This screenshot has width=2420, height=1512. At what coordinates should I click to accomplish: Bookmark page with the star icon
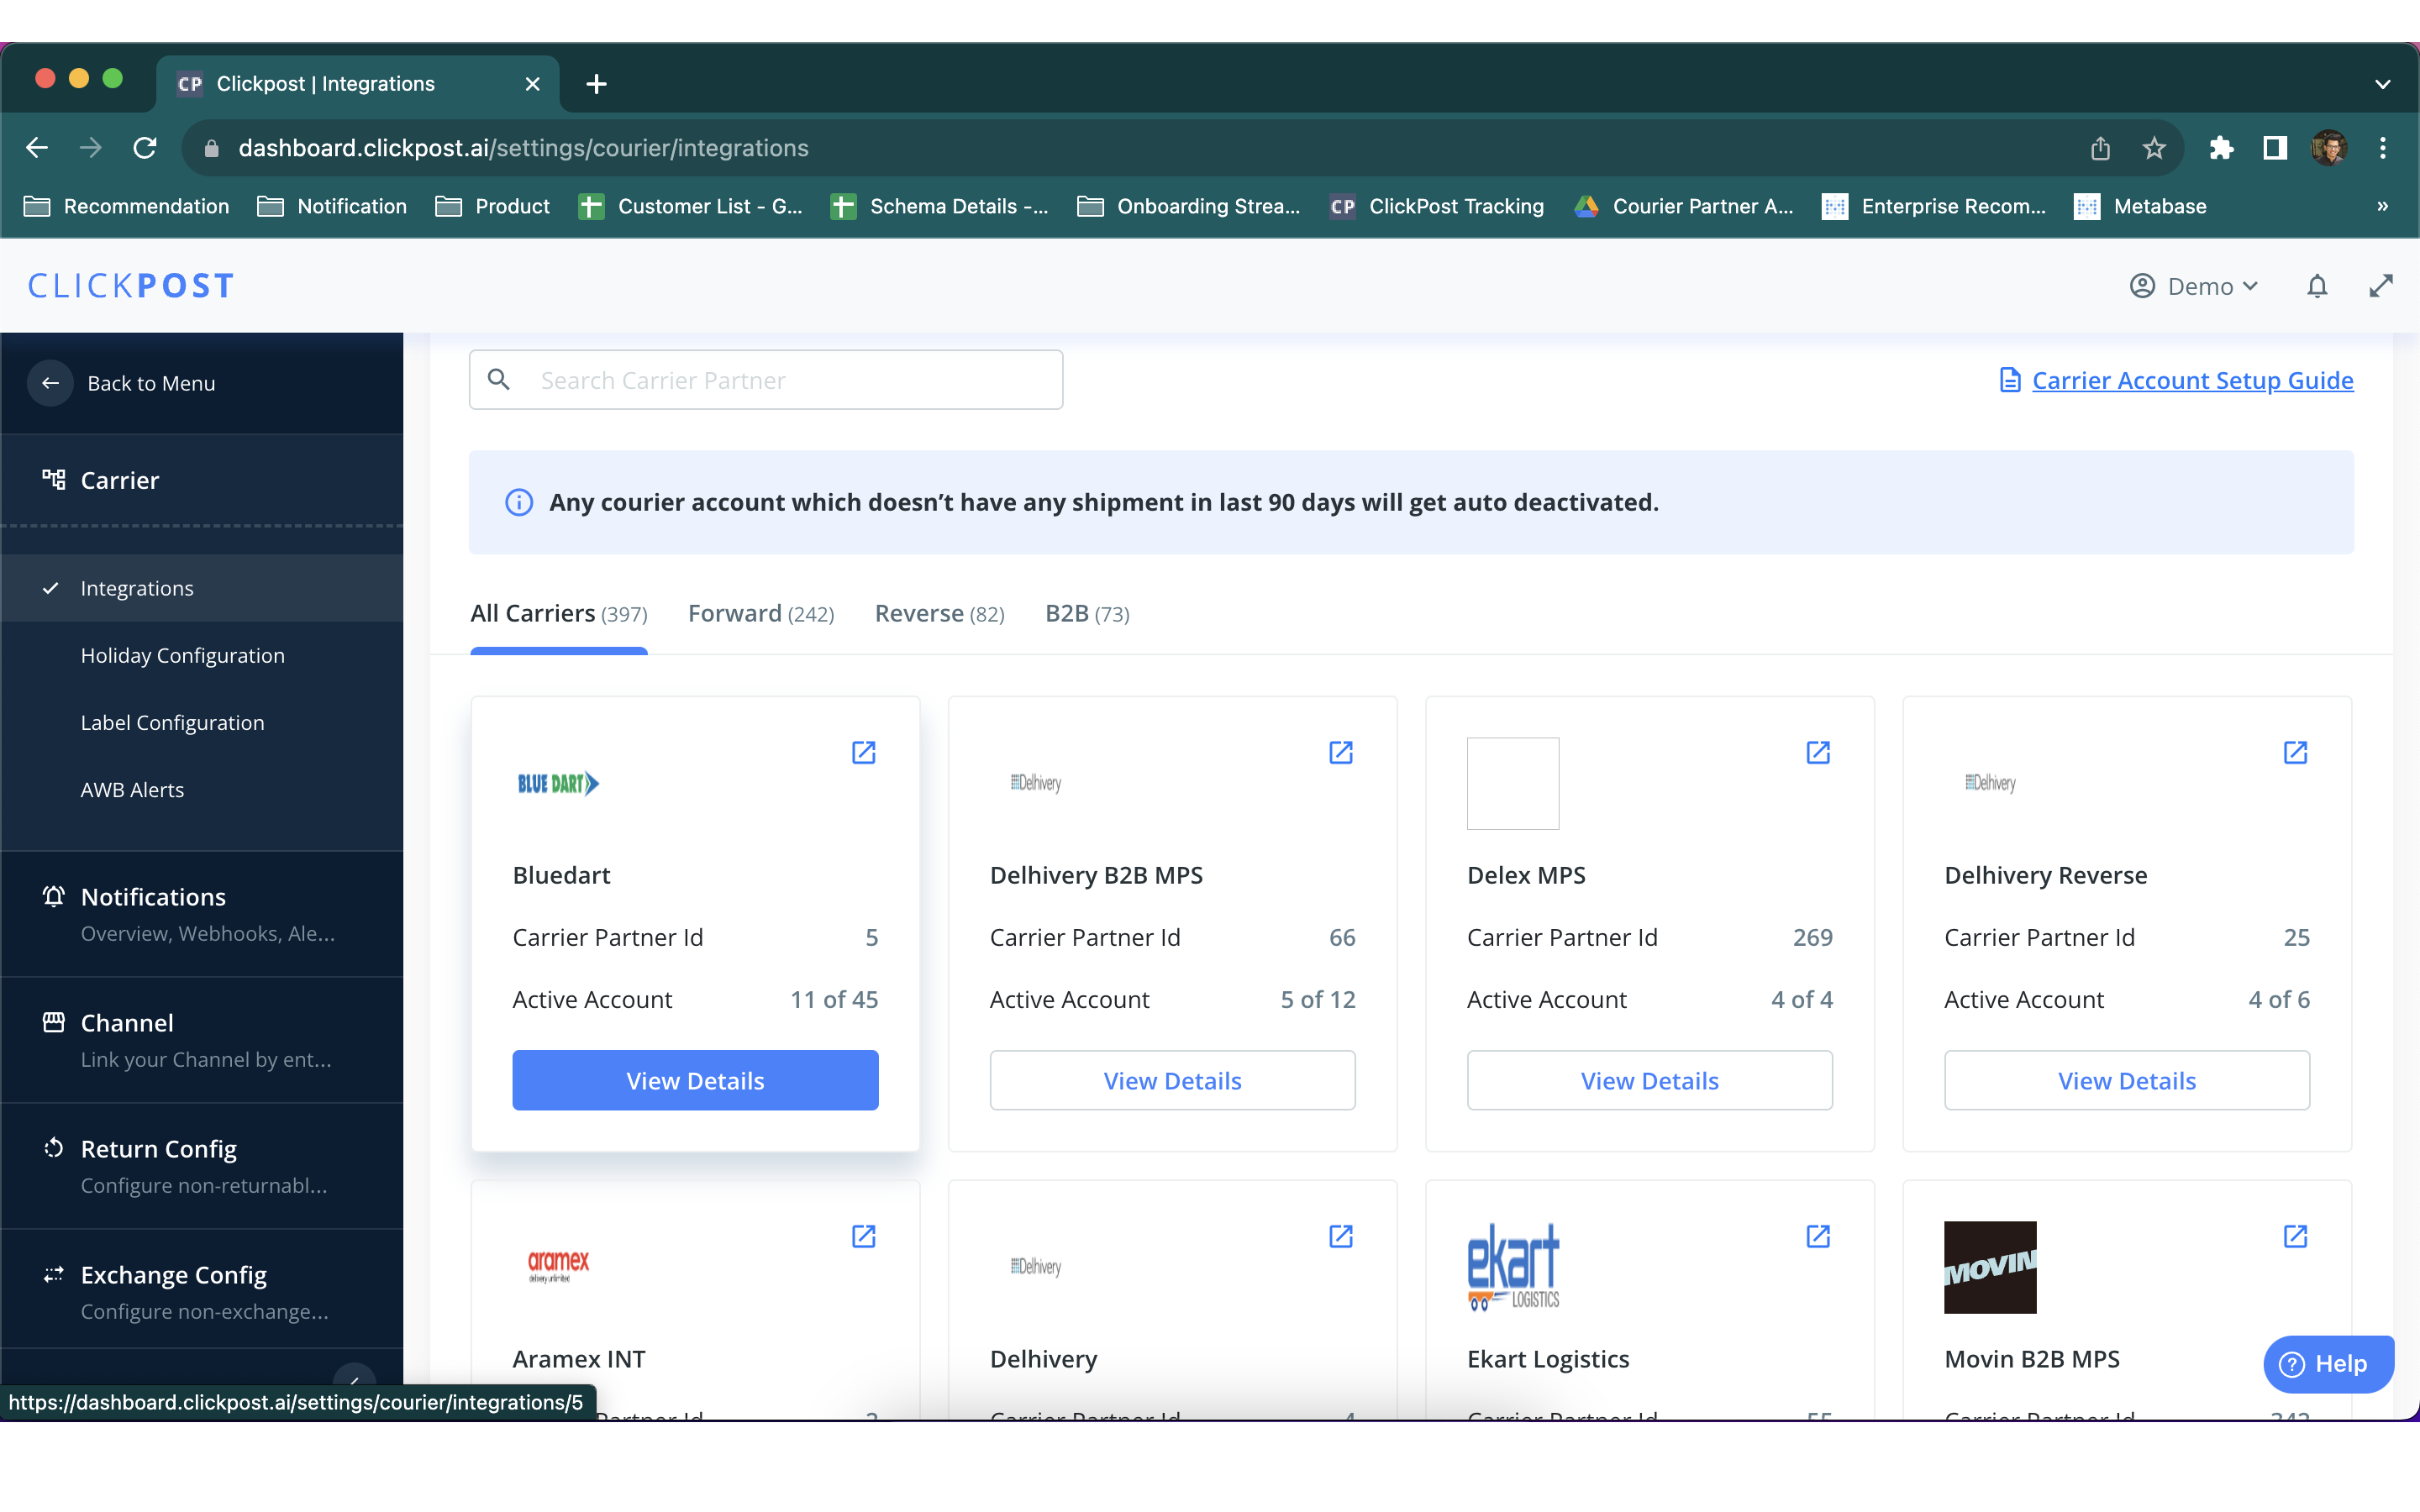[2154, 148]
